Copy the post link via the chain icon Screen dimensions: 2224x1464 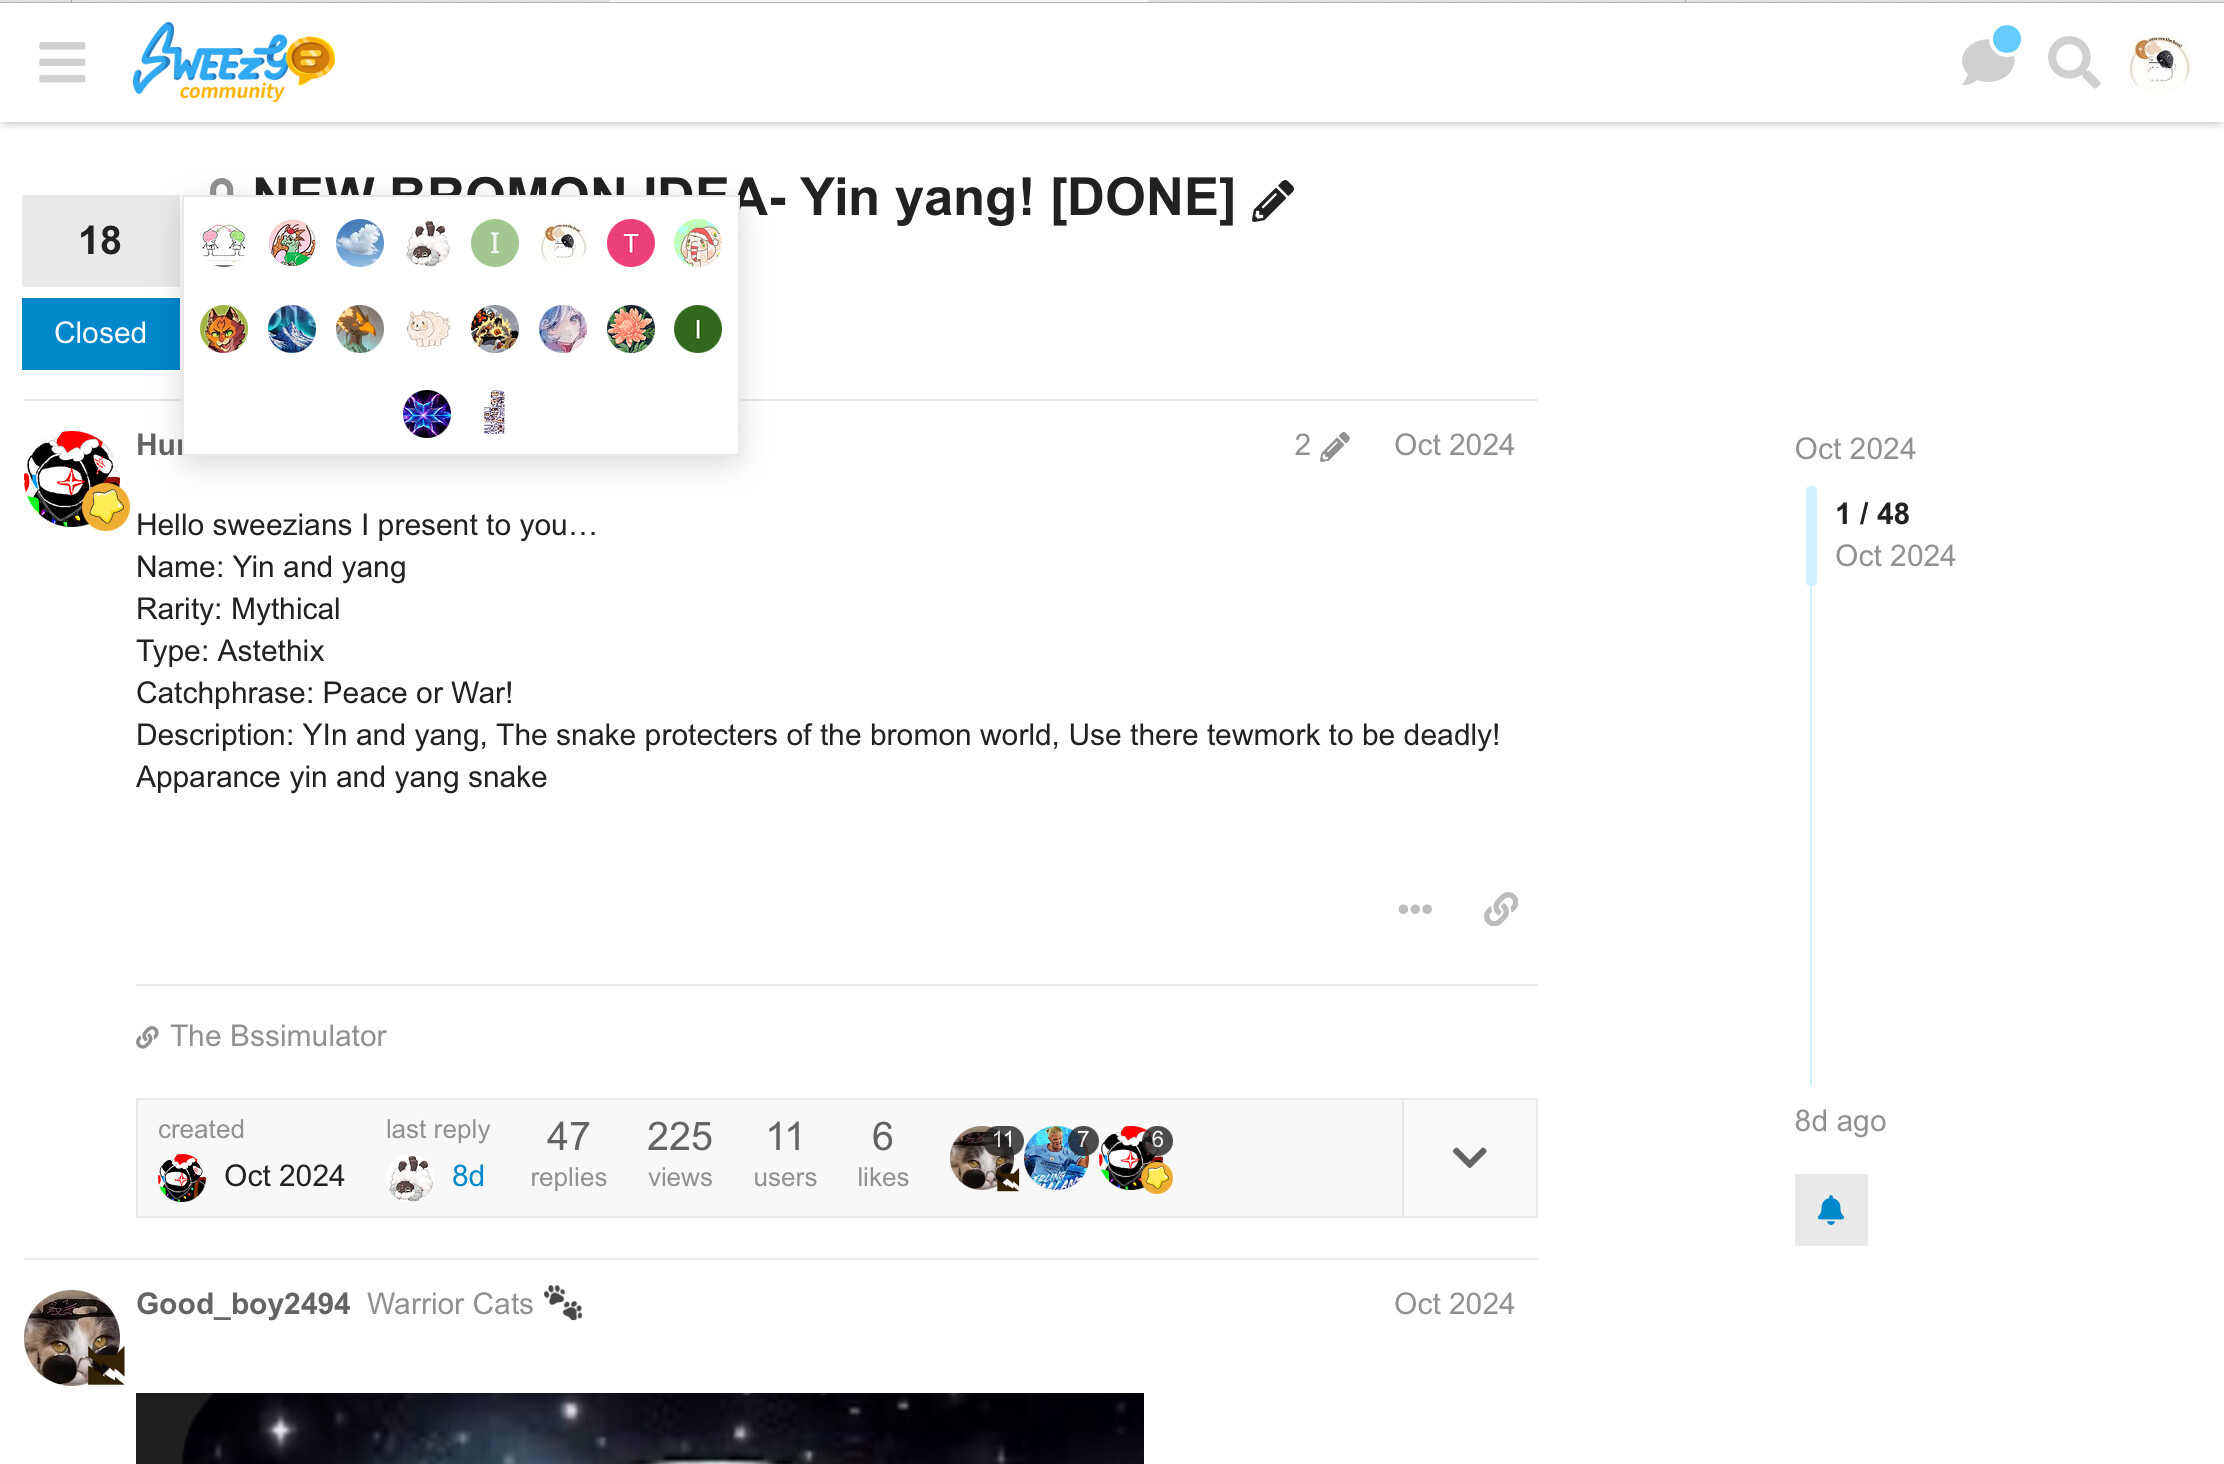pyautogui.click(x=1501, y=909)
